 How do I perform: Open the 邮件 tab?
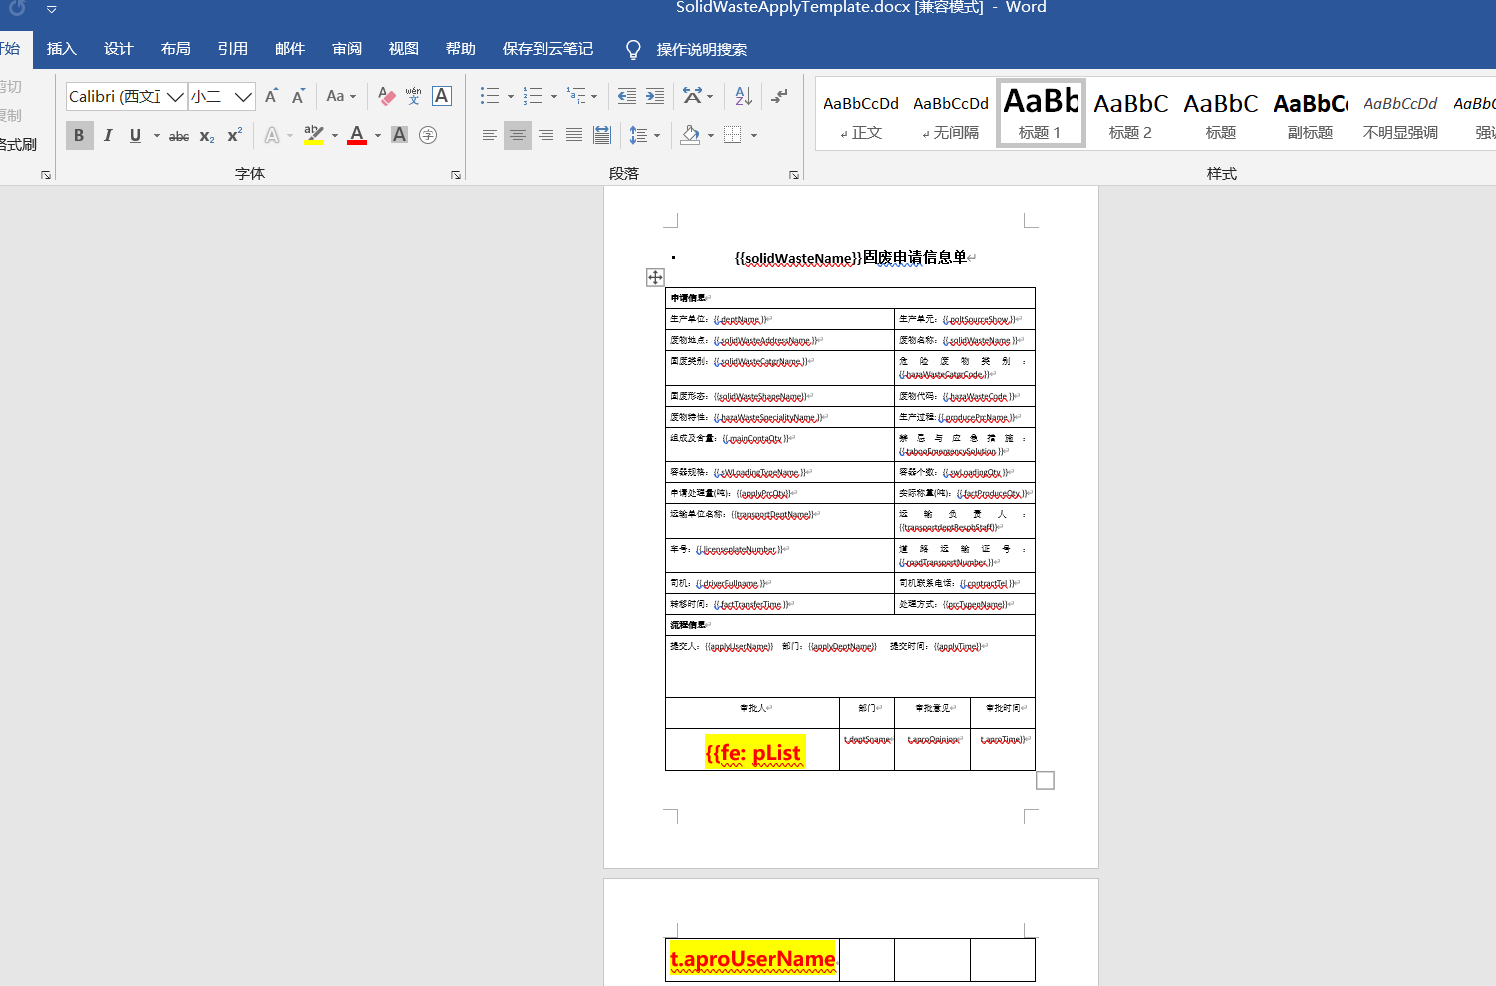(x=290, y=49)
